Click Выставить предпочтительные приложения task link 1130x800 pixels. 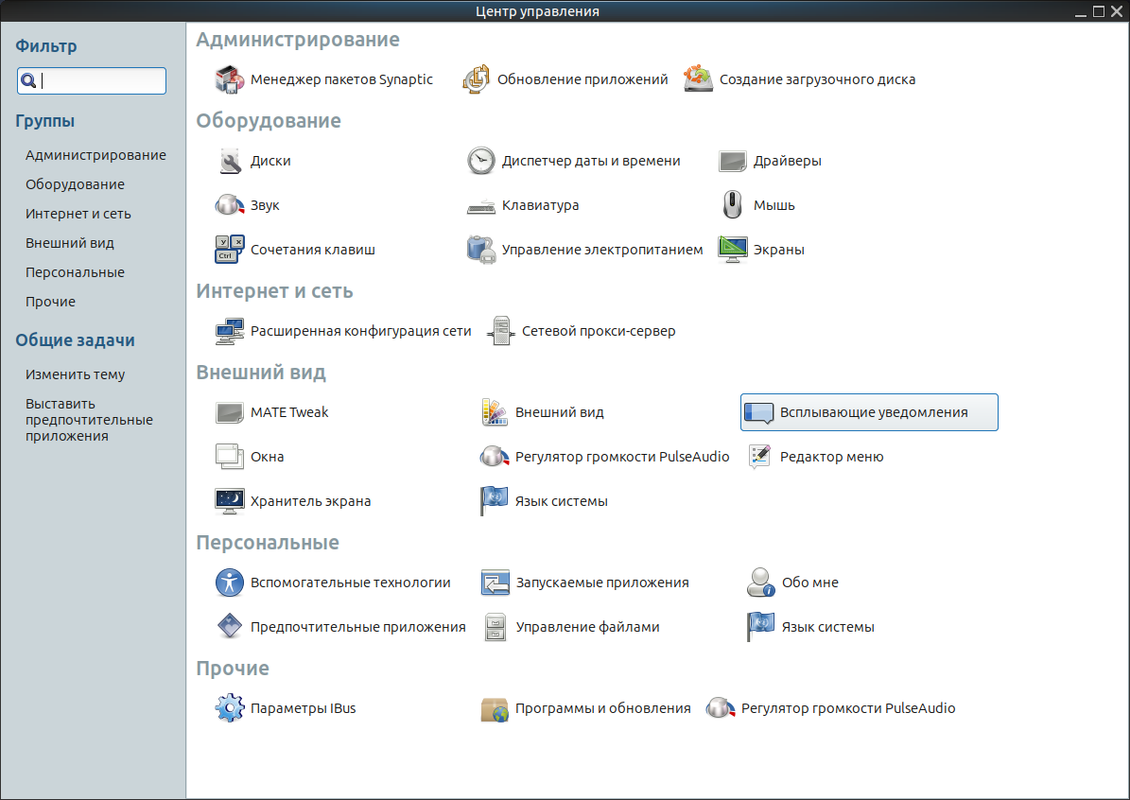pos(89,420)
